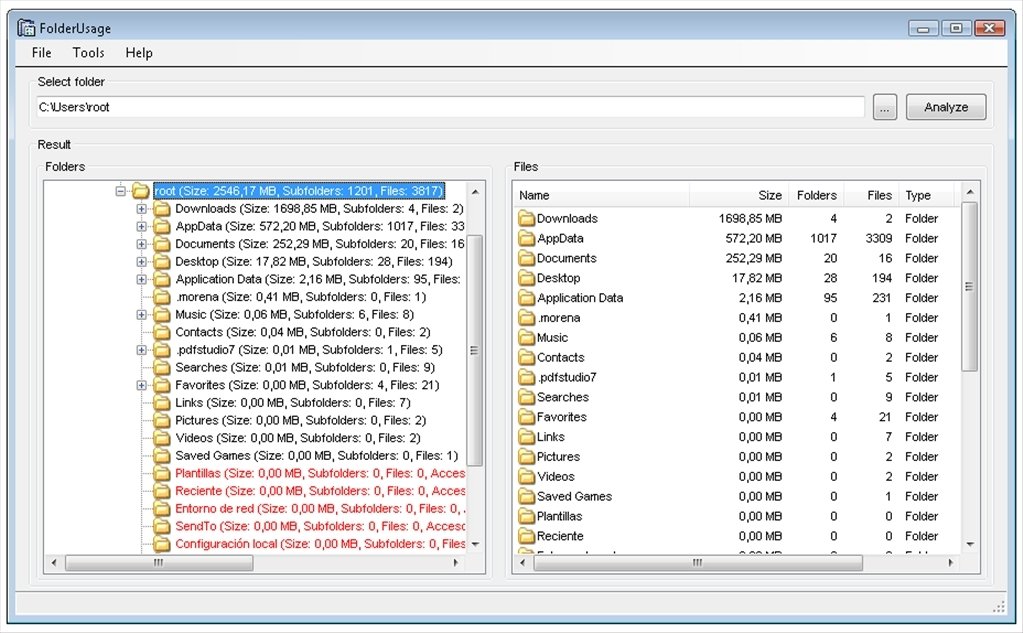Image resolution: width=1023 pixels, height=633 pixels.
Task: Select the Configuración local tree row
Action: coord(320,544)
